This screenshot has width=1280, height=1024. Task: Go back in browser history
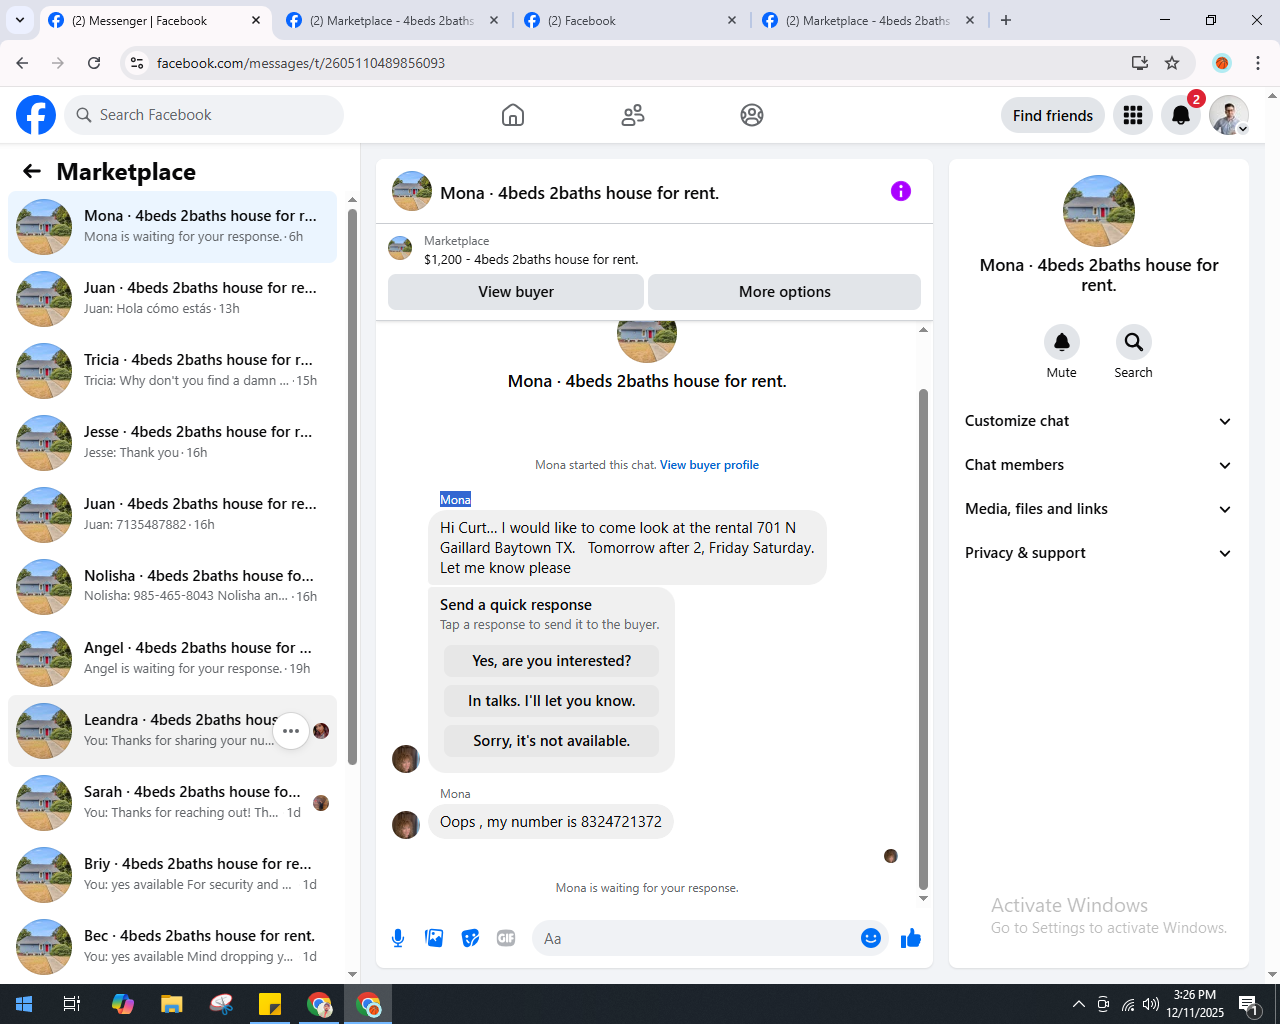22,63
